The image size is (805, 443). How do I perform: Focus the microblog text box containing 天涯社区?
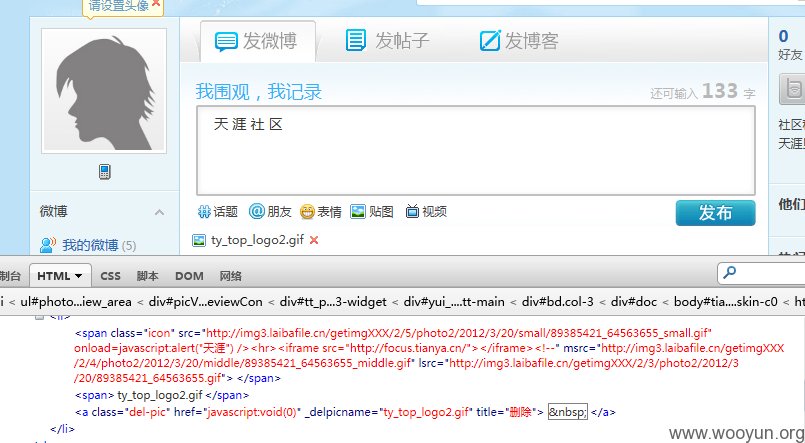476,150
